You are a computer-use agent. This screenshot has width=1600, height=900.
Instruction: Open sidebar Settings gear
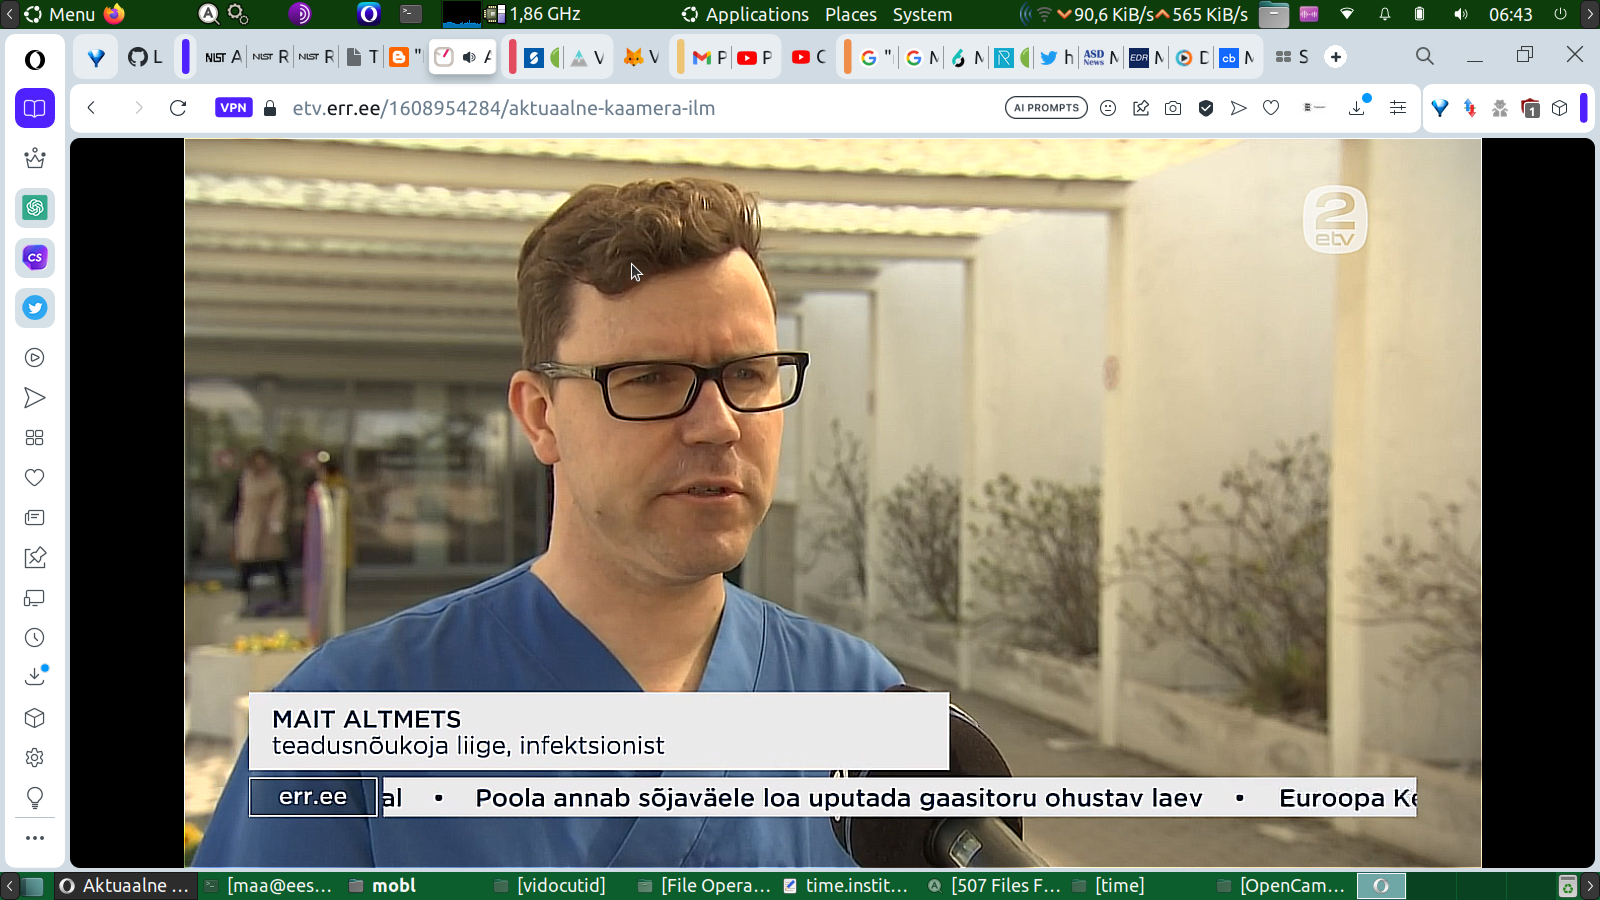point(35,758)
